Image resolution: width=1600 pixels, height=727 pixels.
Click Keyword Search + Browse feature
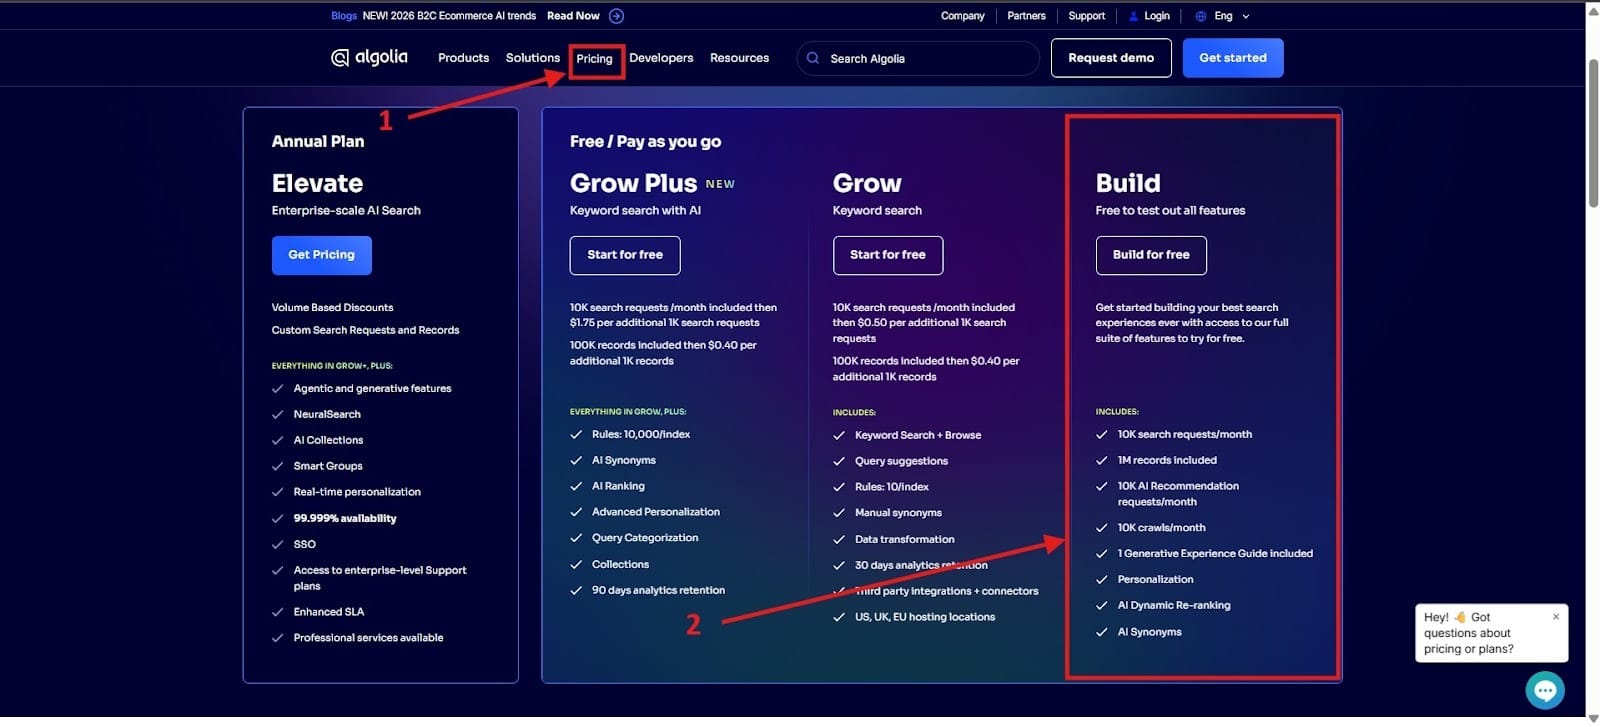point(918,435)
